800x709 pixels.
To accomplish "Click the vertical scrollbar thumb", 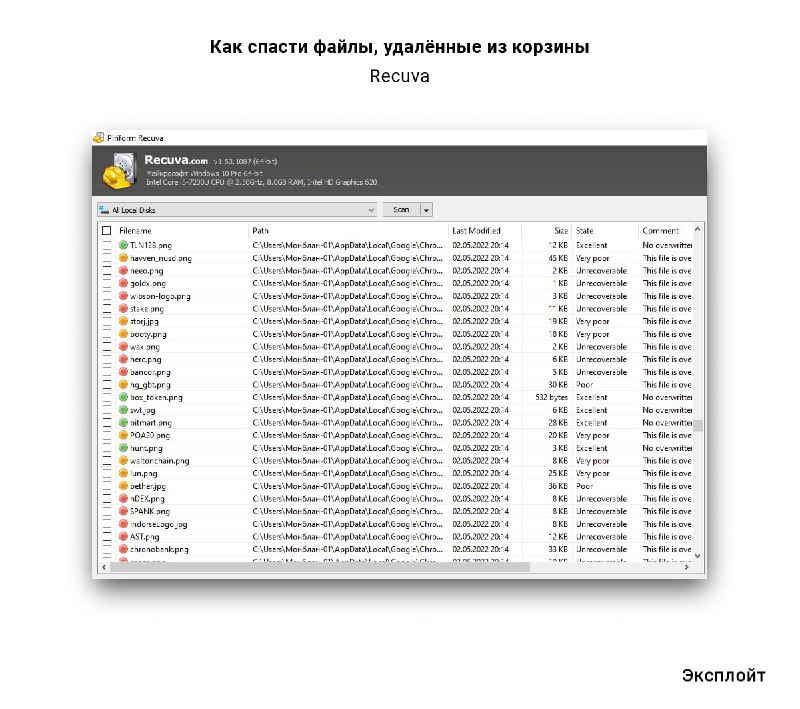I will point(698,426).
